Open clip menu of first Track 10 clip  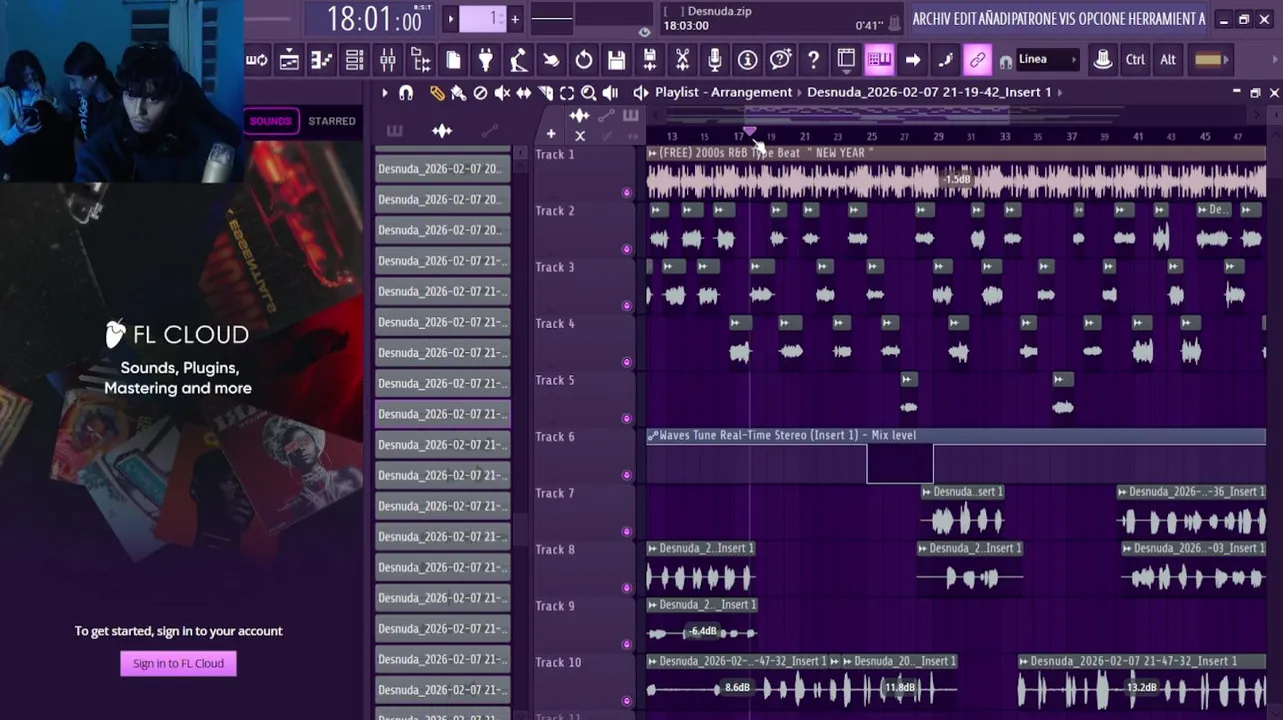pyautogui.click(x=652, y=661)
